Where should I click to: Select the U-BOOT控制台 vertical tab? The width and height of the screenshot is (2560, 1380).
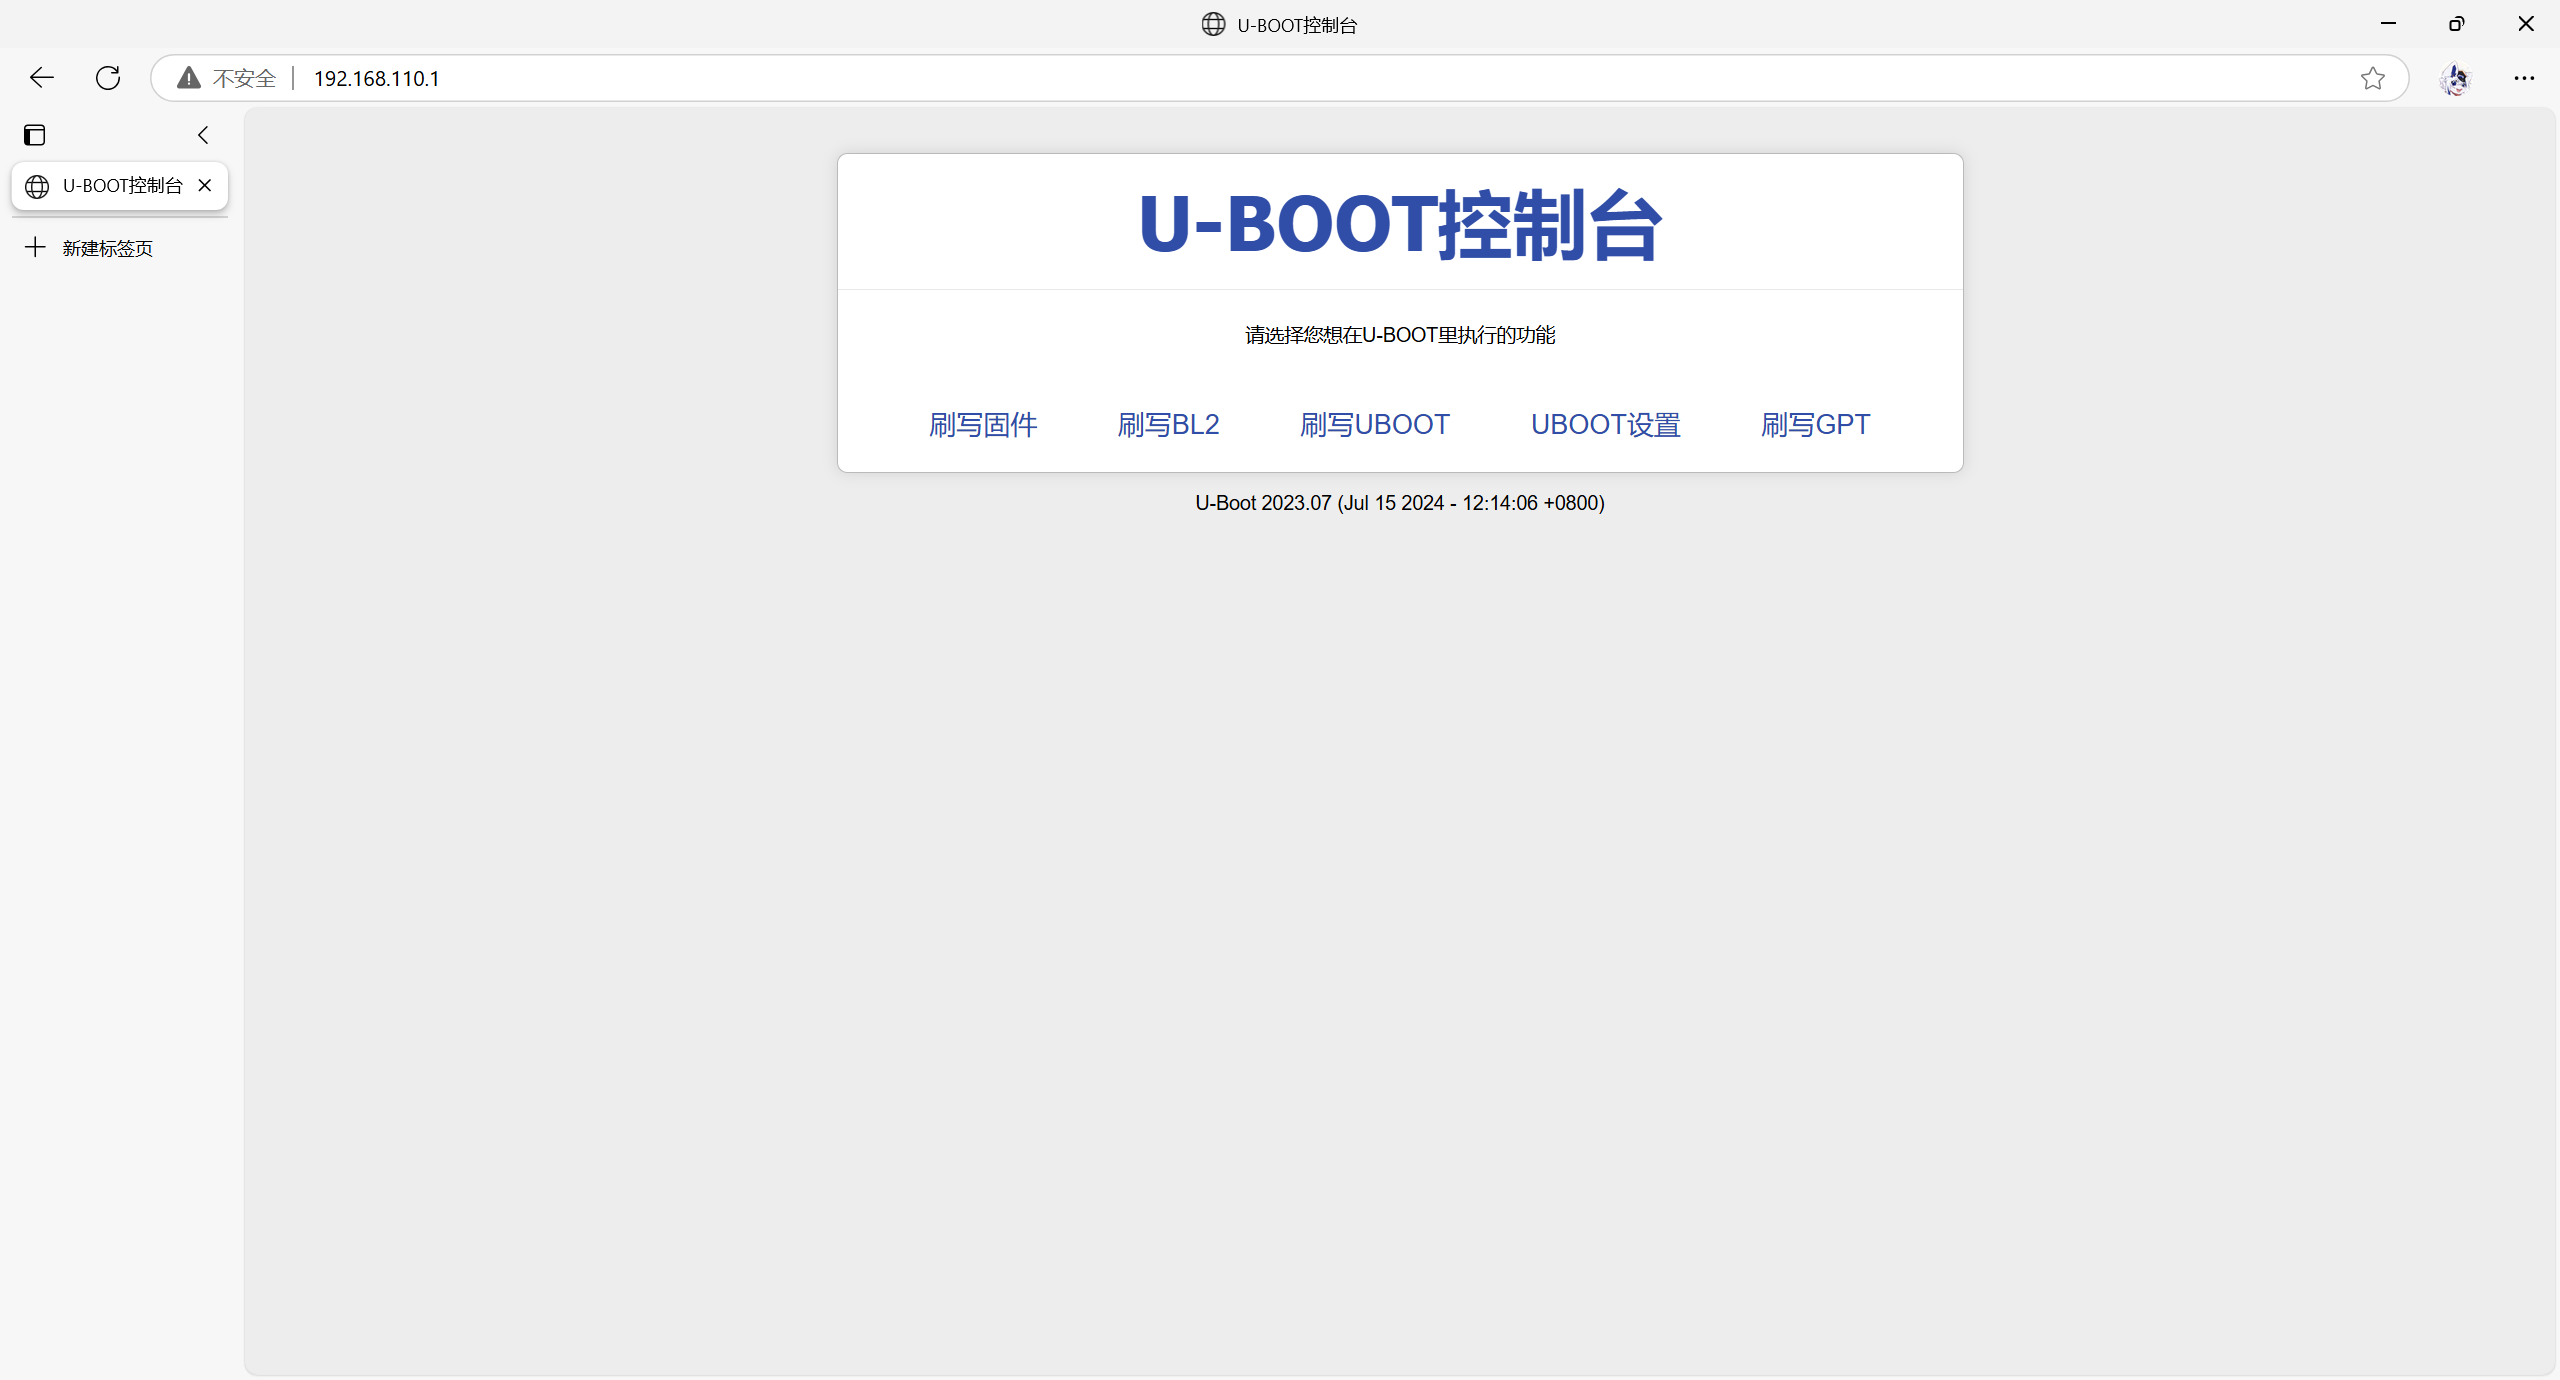point(110,186)
